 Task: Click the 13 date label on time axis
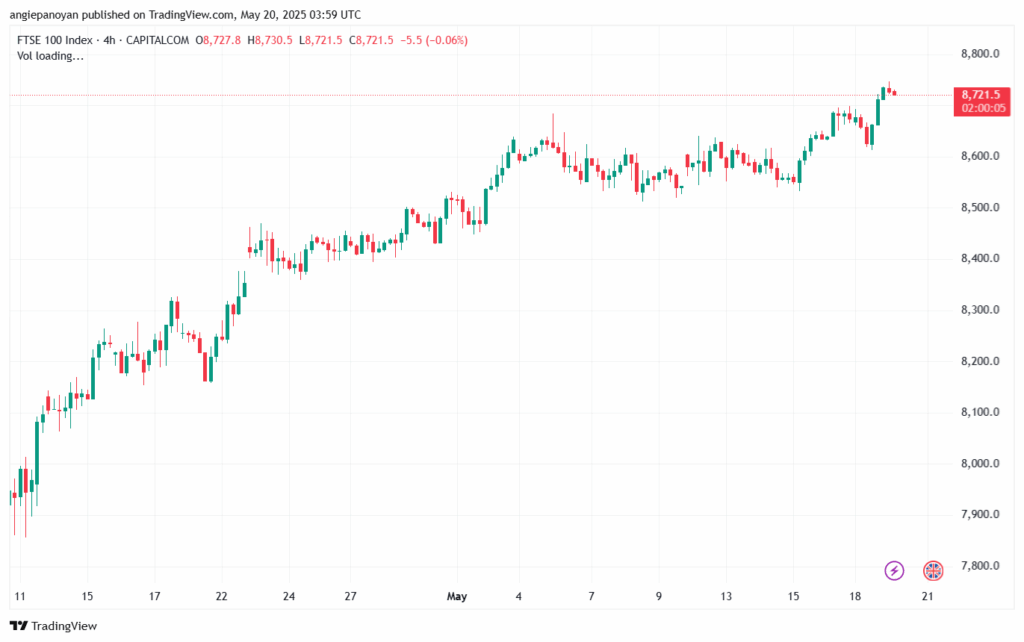(x=726, y=596)
